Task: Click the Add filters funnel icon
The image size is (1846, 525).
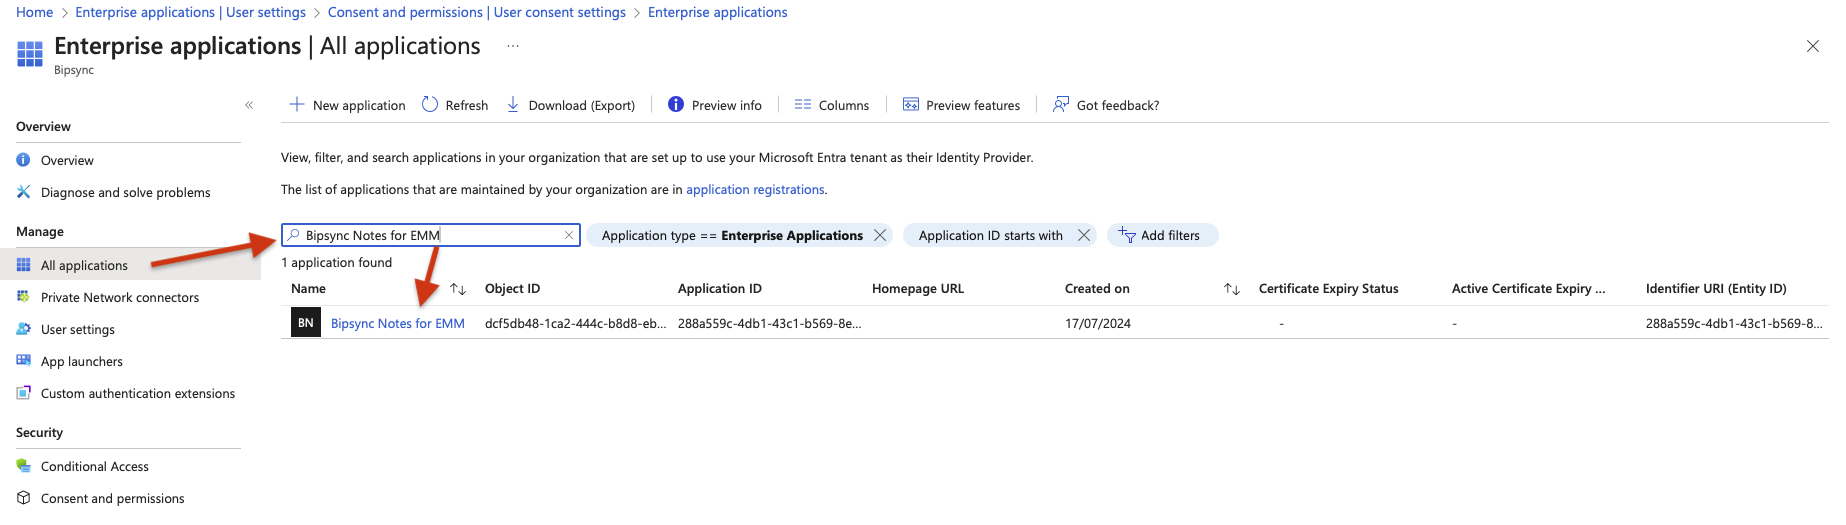Action: (x=1127, y=235)
